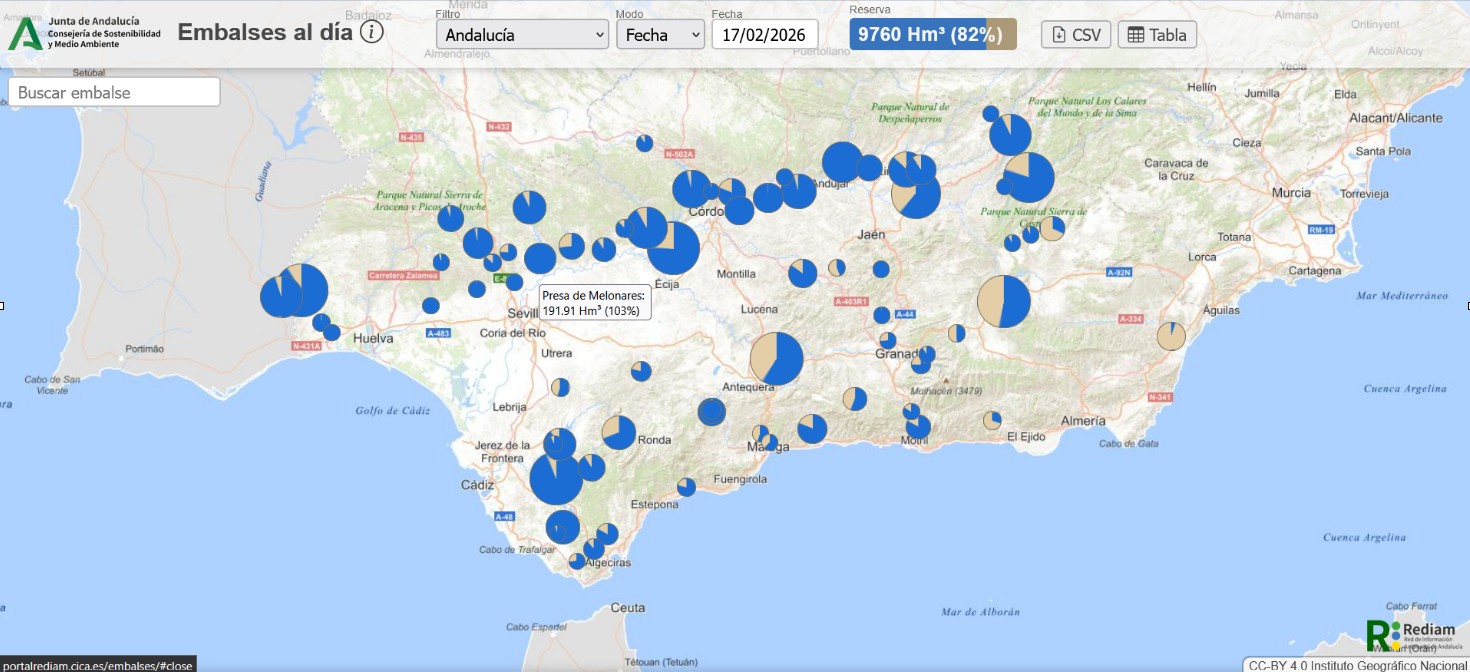This screenshot has height=672, width=1470.
Task: Focus the Buscar embalse search box
Action: [114, 92]
